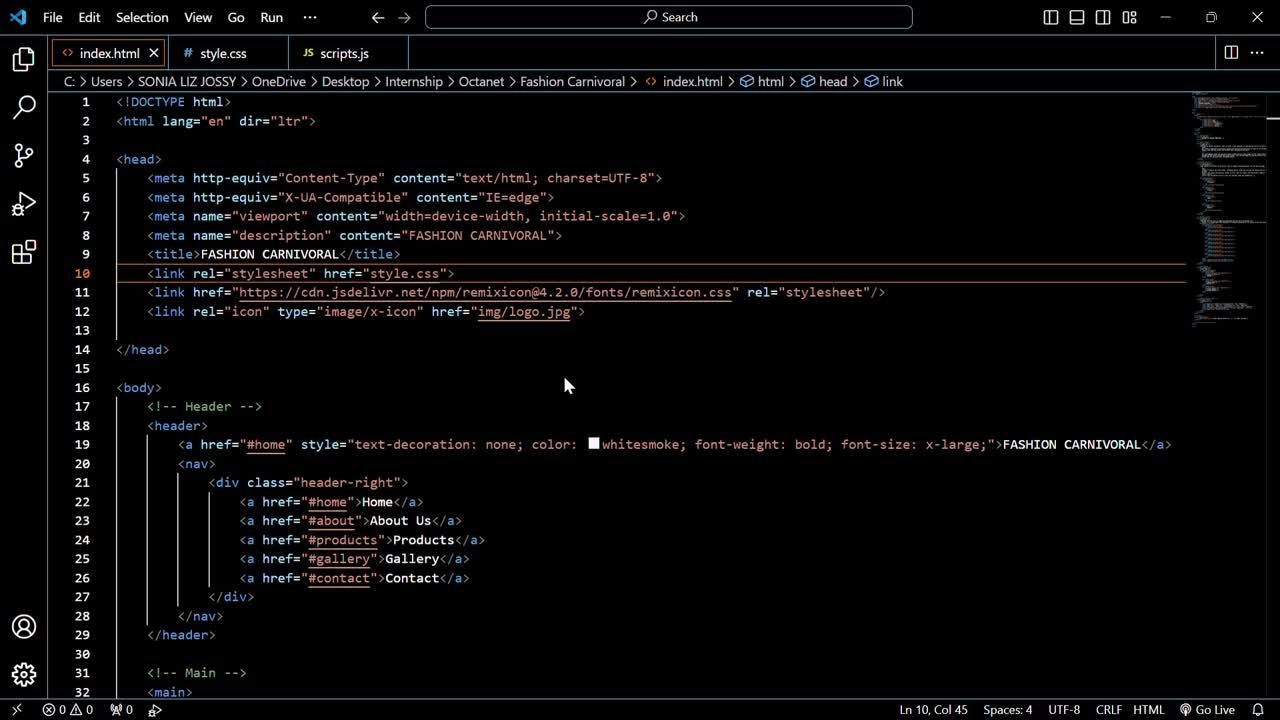The width and height of the screenshot is (1280, 720).
Task: Click the Search command center box
Action: (x=669, y=17)
